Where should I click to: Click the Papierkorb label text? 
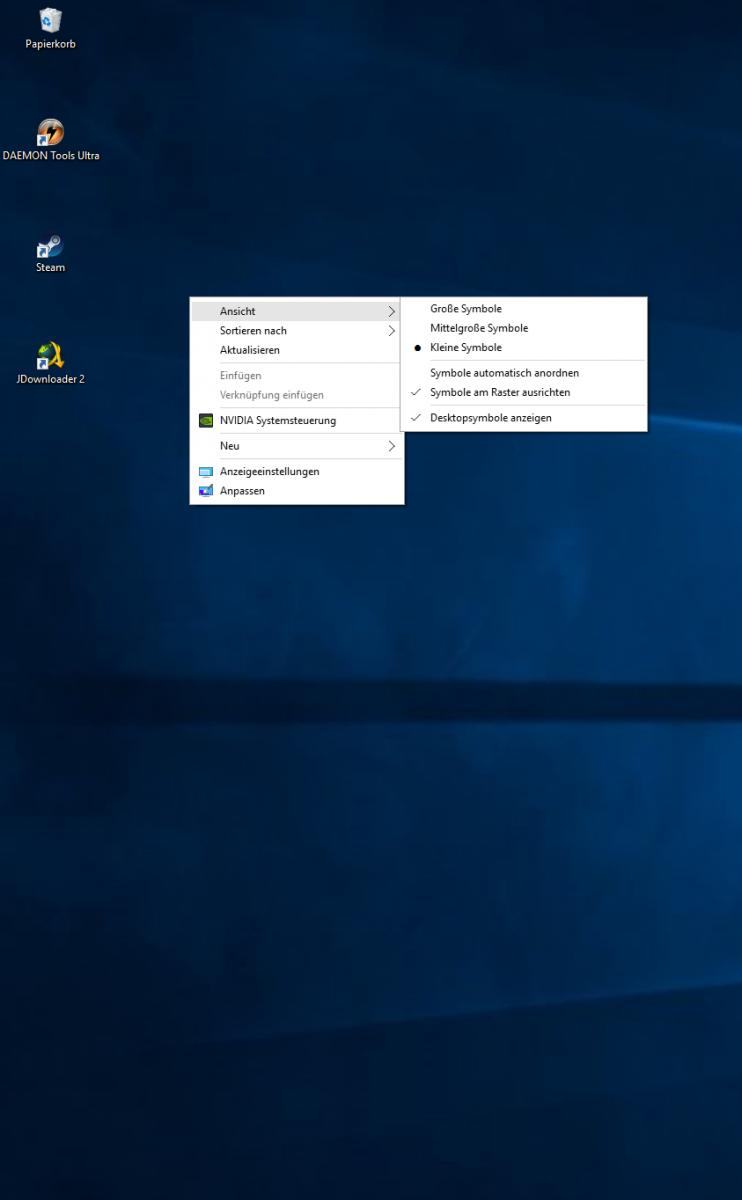coord(50,44)
